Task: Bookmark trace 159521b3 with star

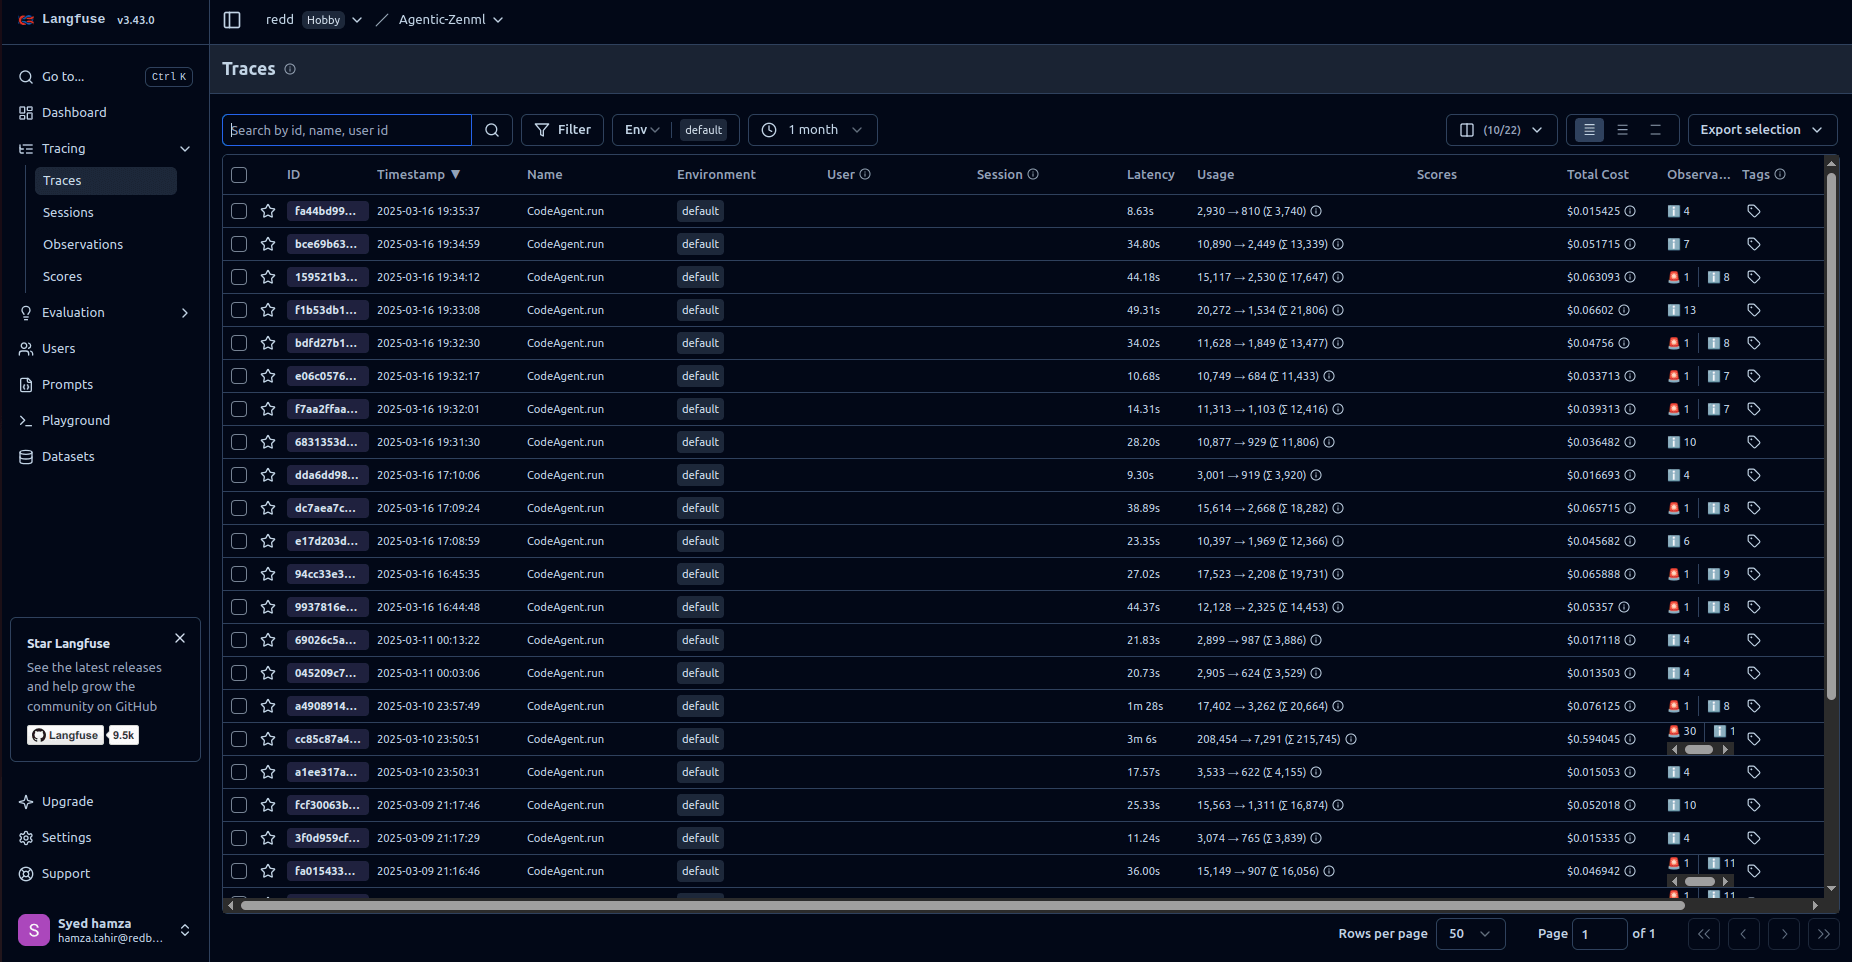Action: tap(268, 277)
